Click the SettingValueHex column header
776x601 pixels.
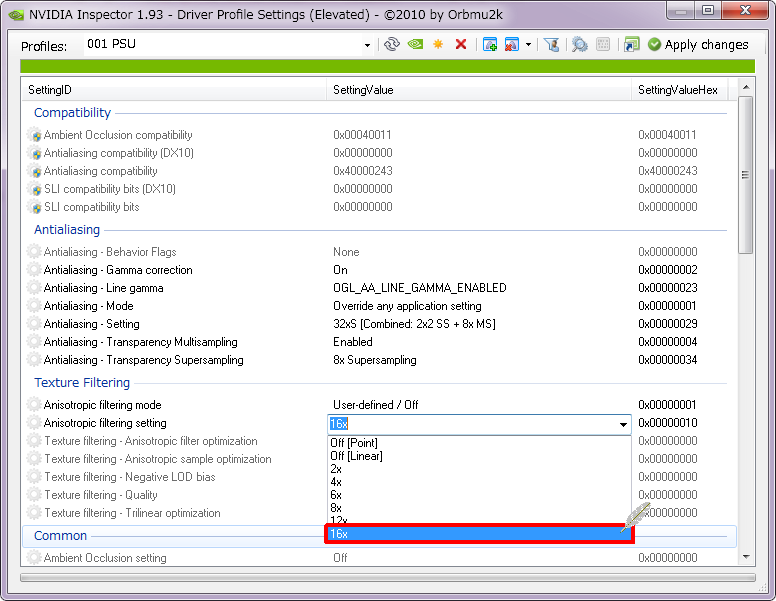tap(679, 90)
